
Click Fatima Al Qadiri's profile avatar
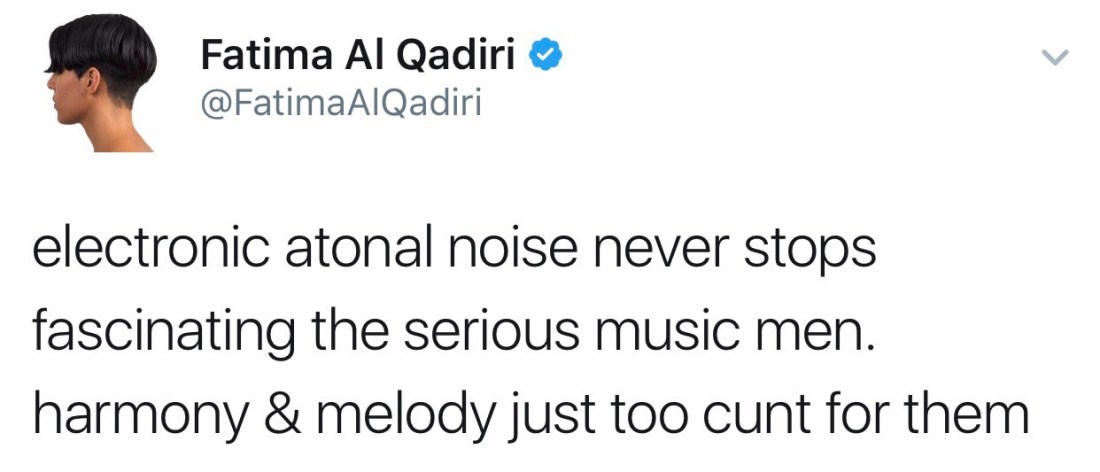(x=102, y=86)
